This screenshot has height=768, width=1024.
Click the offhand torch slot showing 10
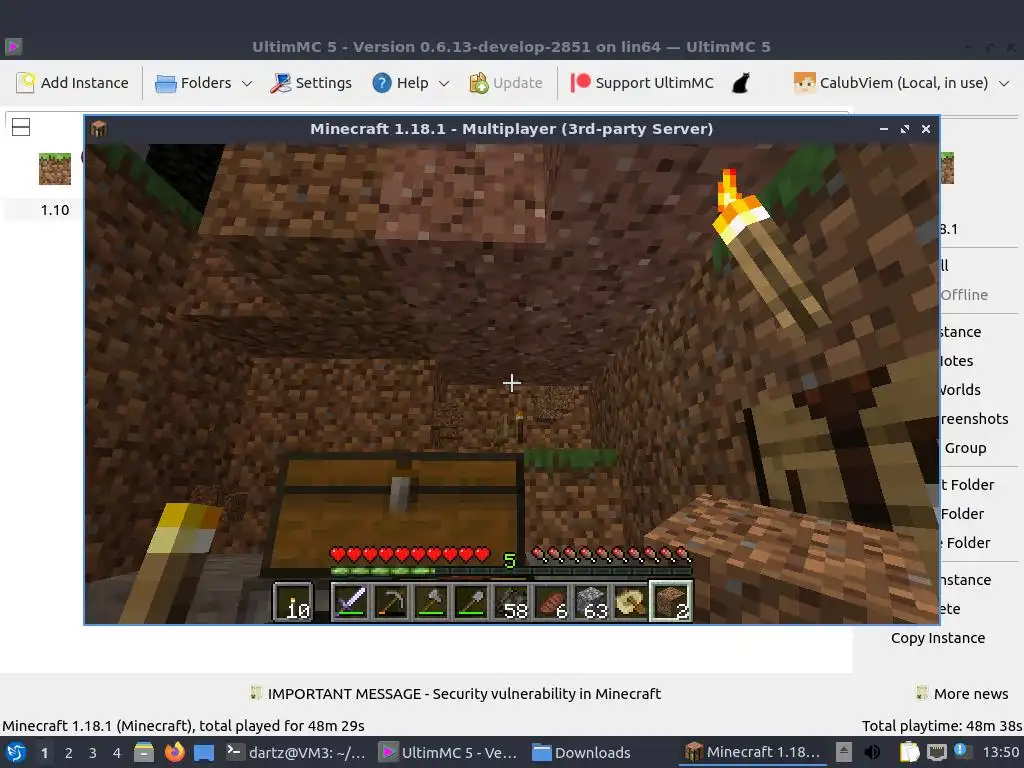(x=293, y=601)
